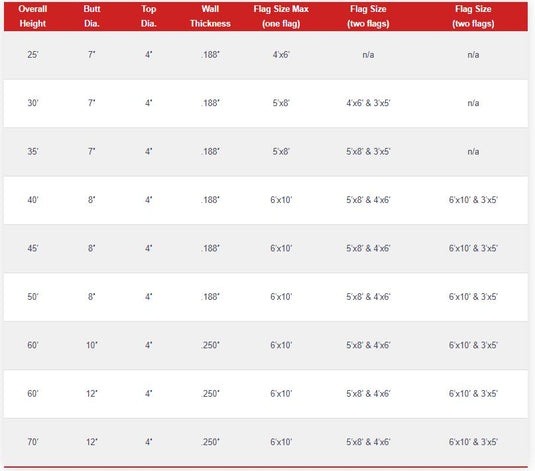Click 6'x10' & 3'x5' in the 45' row
The height and width of the screenshot is (471, 535).
point(473,248)
